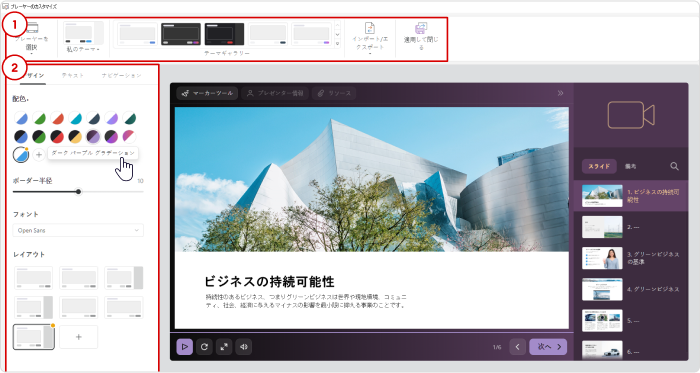Click the ボーダー半径 slider track
700x373 pixels.
(x=78, y=192)
